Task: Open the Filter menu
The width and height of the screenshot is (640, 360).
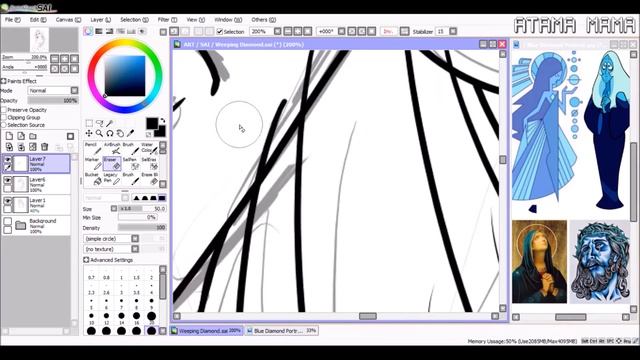Action: [x=167, y=20]
